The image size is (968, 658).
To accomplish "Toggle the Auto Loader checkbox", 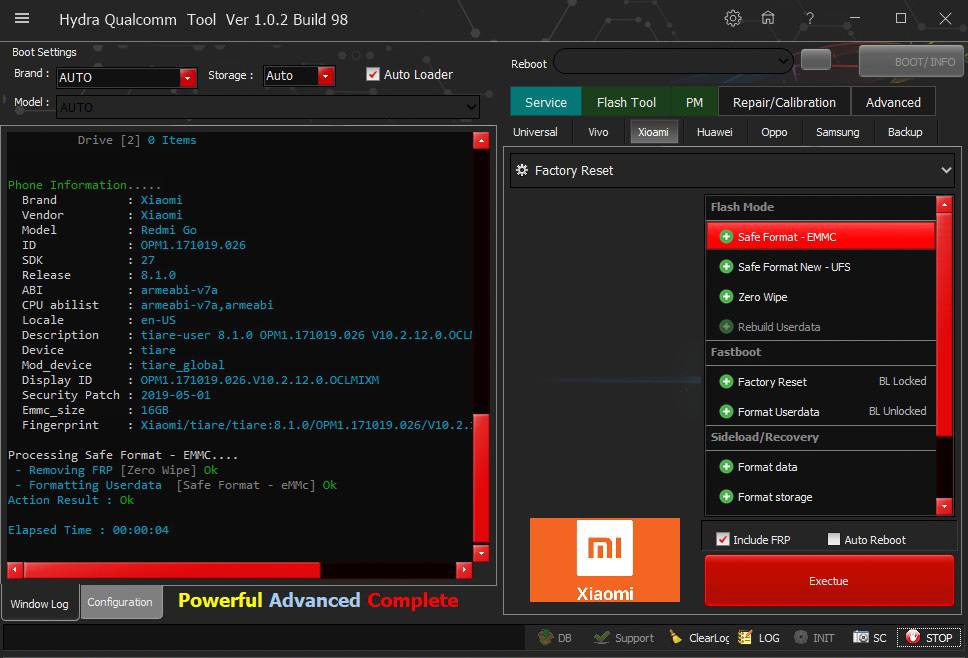I will 373,74.
